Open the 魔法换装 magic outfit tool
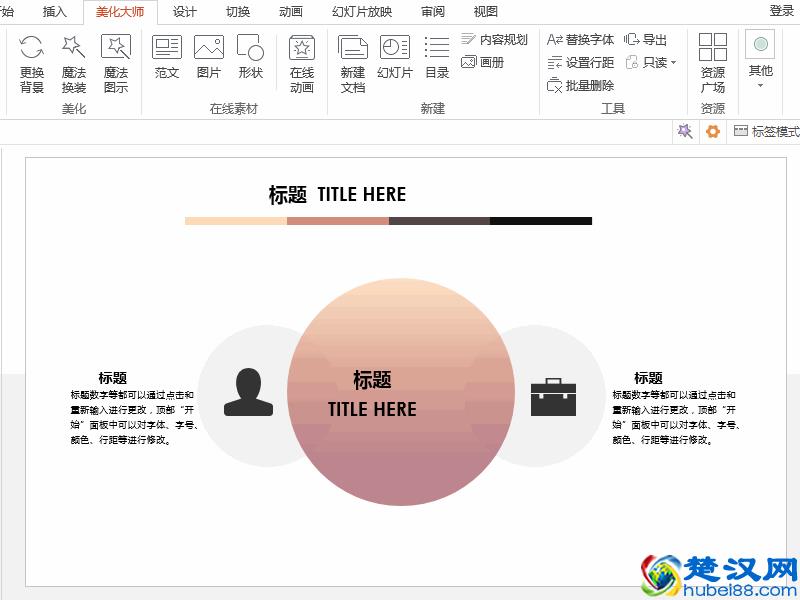 pyautogui.click(x=72, y=62)
